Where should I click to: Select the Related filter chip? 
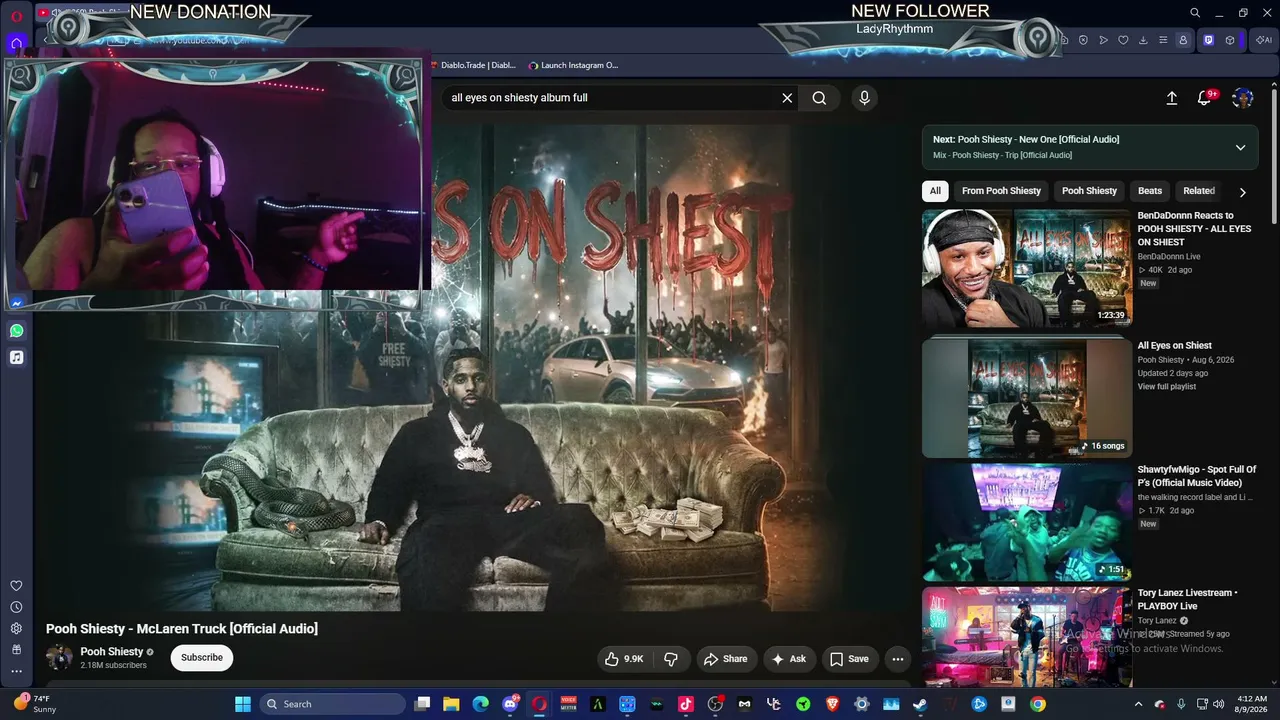[1199, 191]
